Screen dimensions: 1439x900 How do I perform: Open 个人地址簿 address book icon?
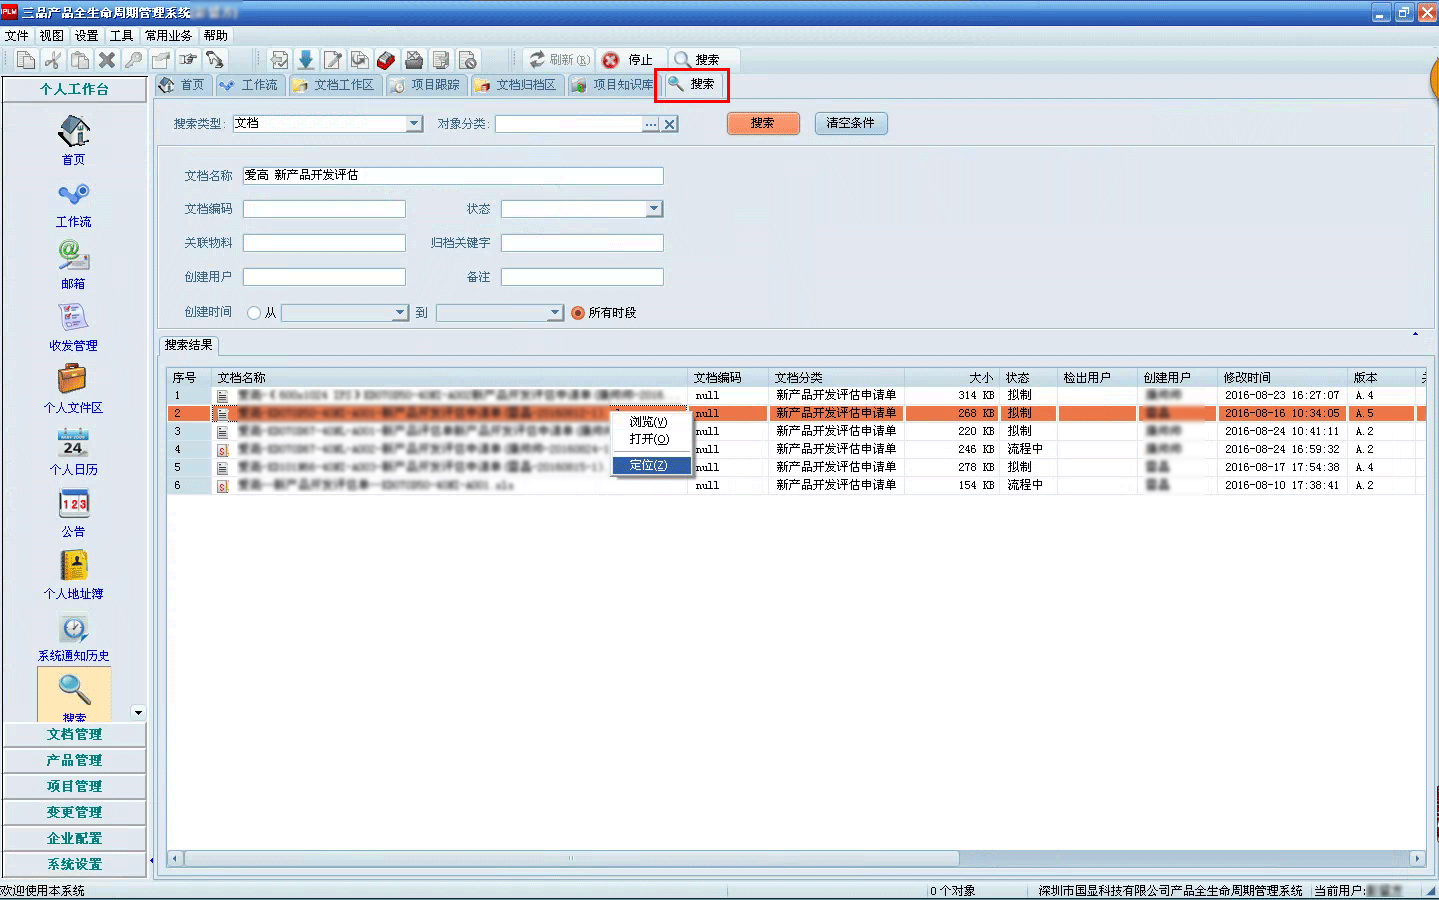(73, 566)
